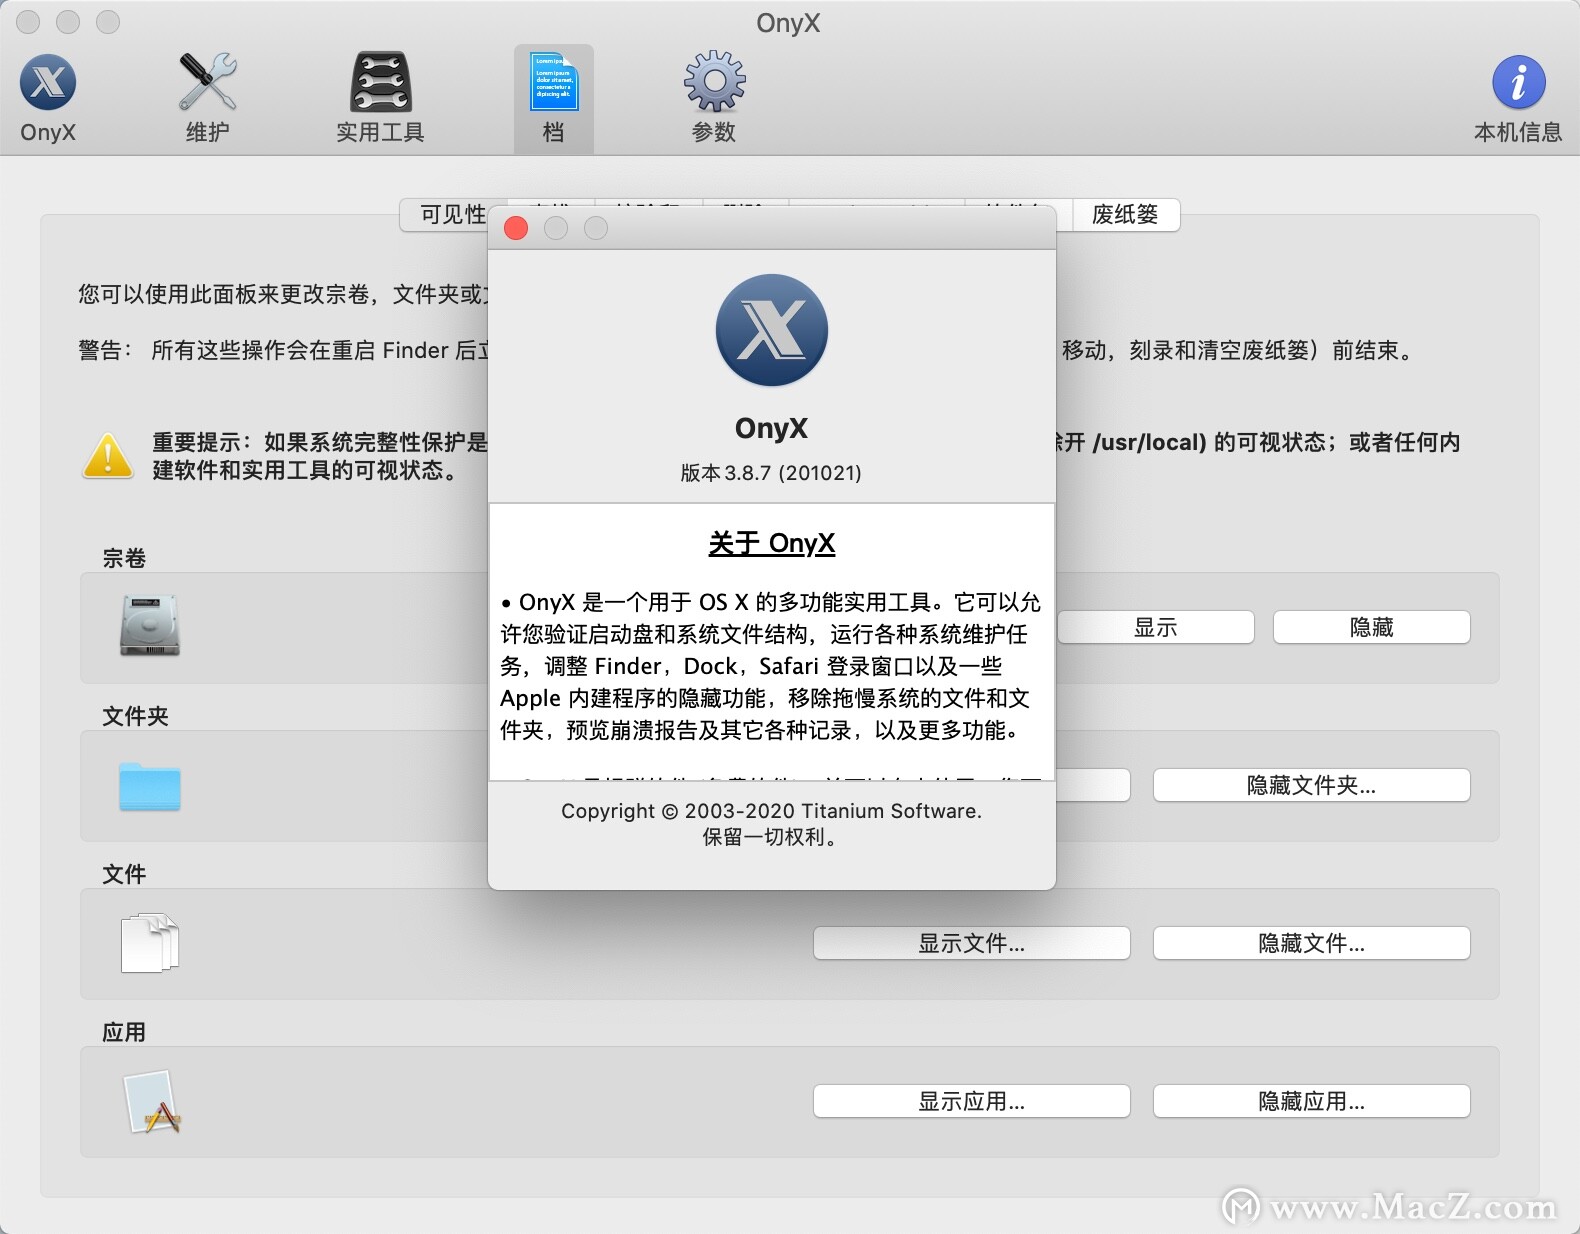The width and height of the screenshot is (1580, 1234).
Task: Click the 显示文件... button
Action: pyautogui.click(x=971, y=943)
